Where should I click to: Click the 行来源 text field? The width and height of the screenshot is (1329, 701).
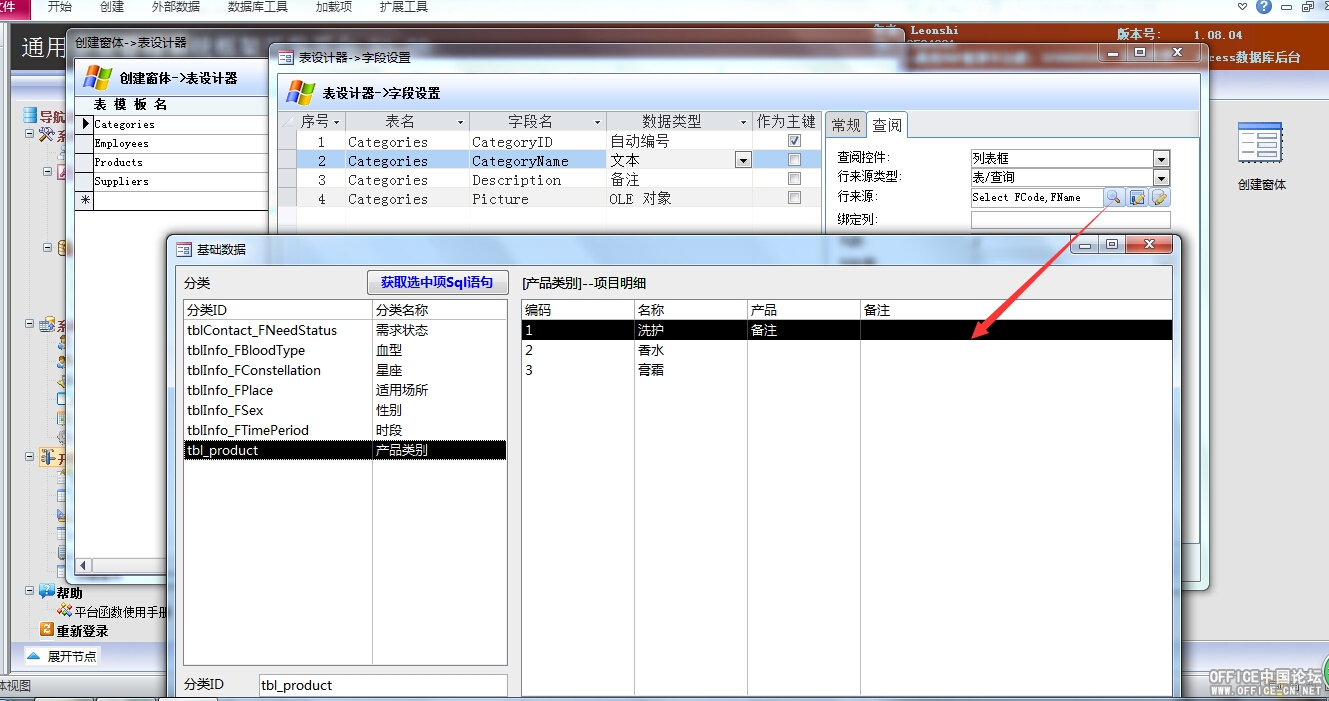1036,198
